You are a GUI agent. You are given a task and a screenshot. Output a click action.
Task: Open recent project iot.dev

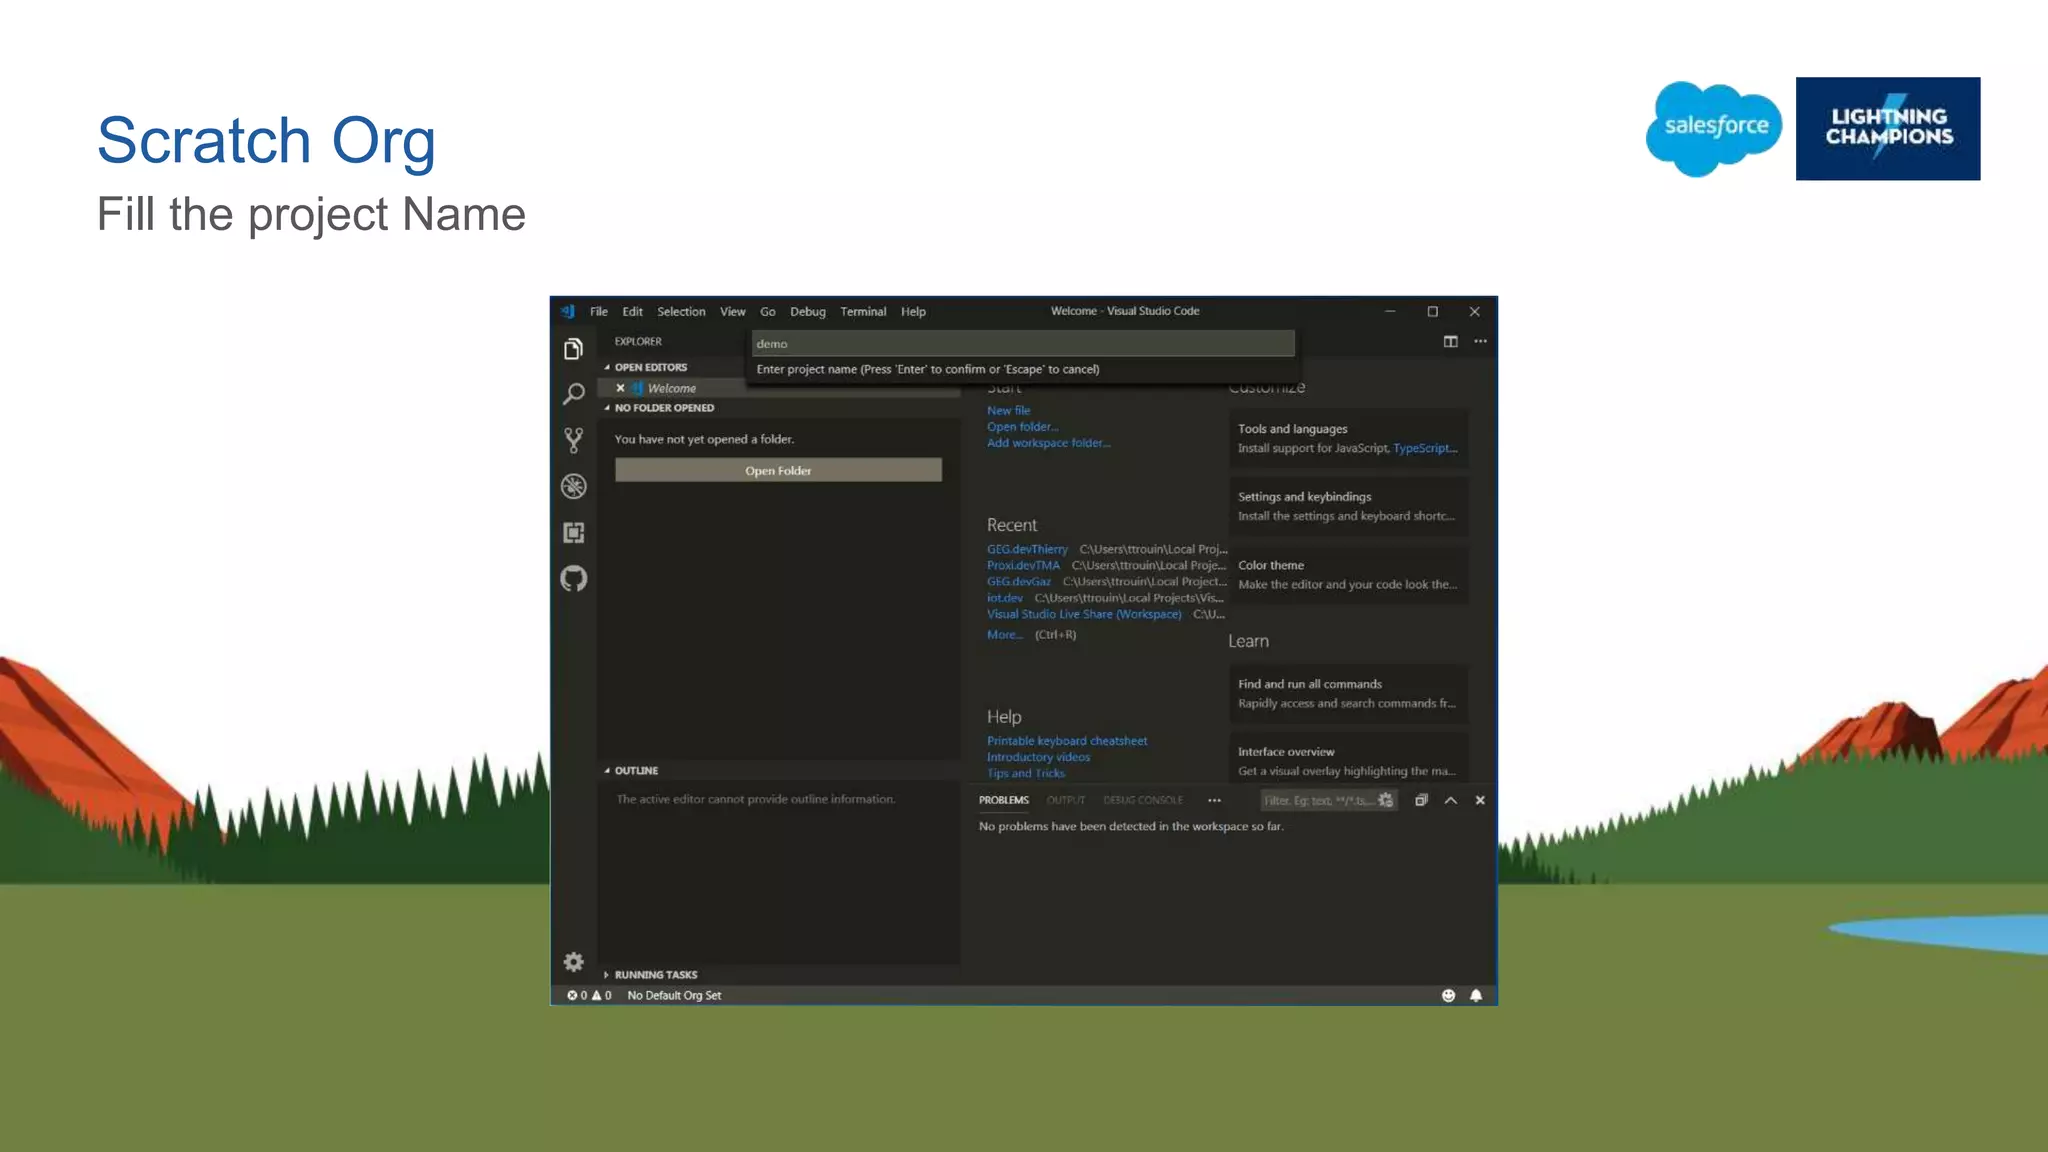[1004, 598]
